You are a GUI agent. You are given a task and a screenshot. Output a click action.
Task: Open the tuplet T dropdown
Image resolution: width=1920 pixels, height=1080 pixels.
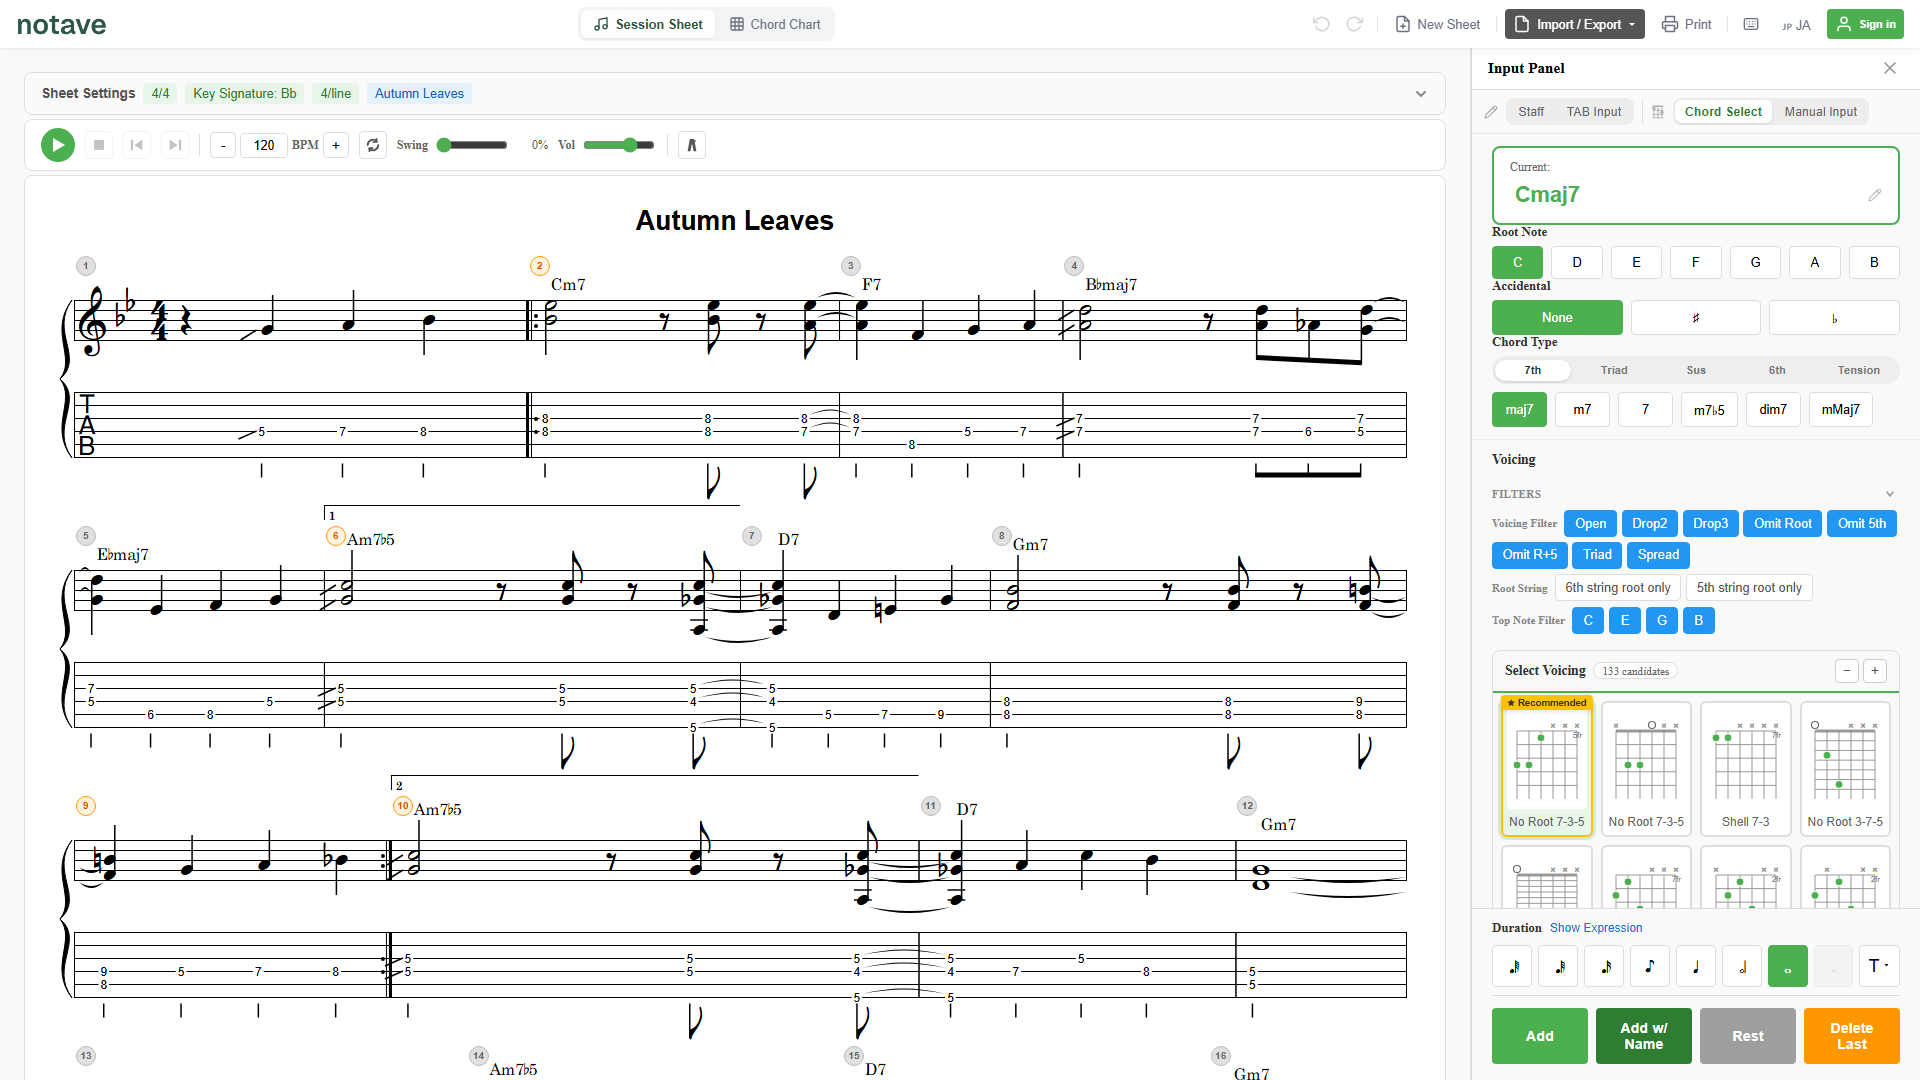click(1879, 966)
